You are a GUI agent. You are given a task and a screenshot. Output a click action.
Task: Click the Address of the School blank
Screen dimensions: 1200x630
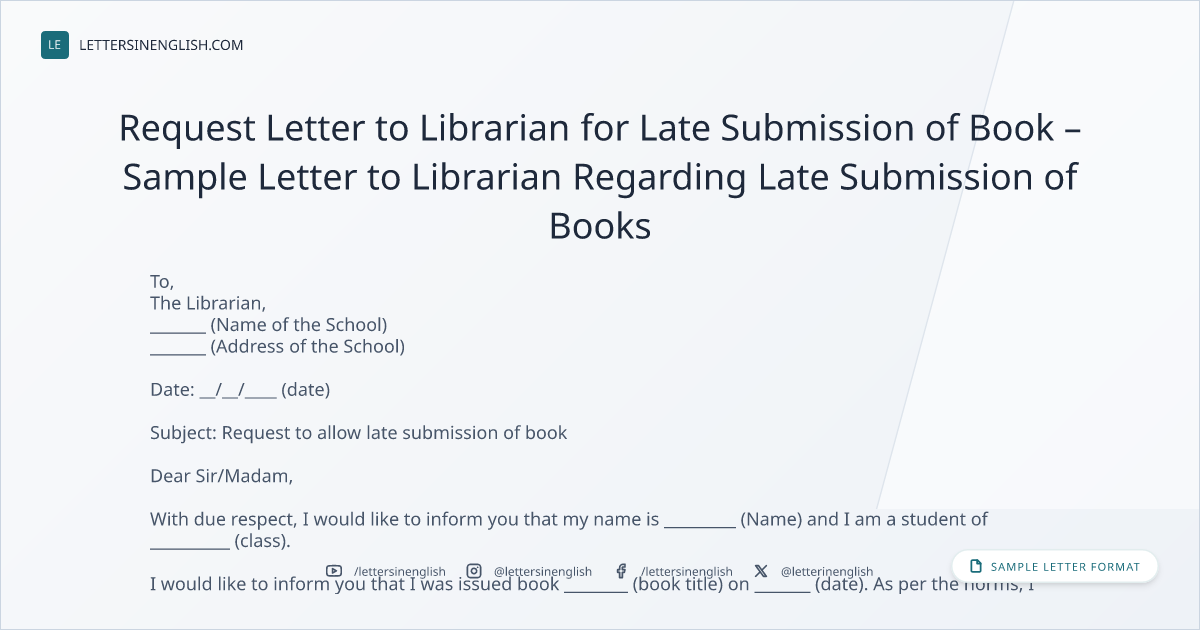tap(178, 347)
